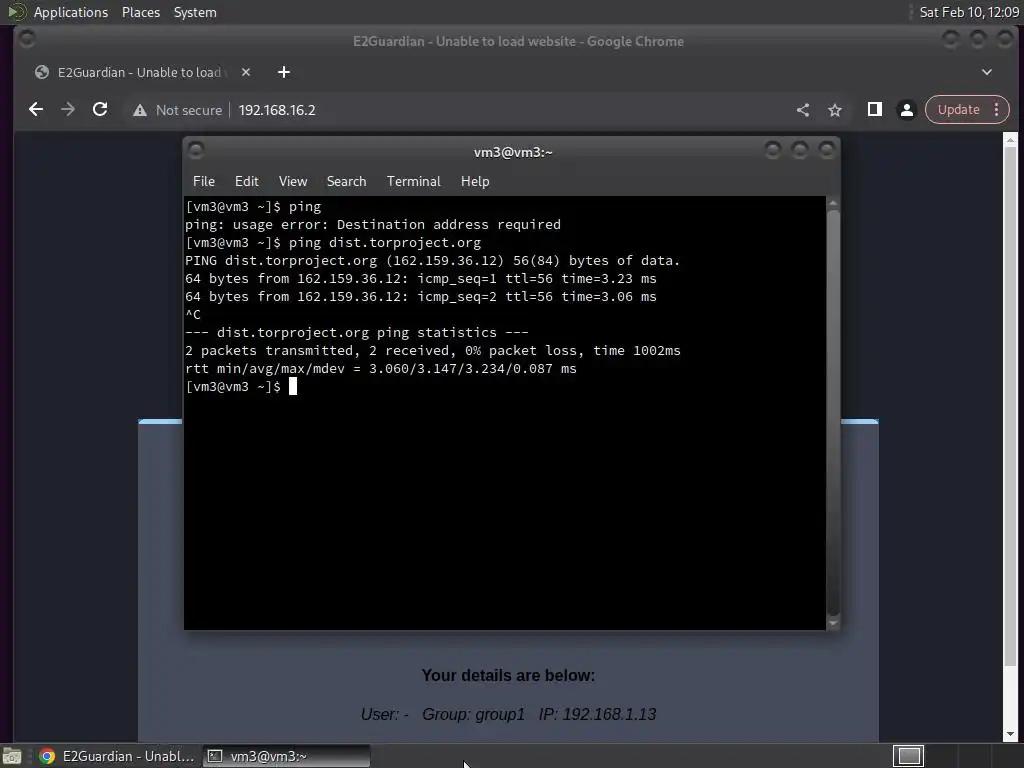Open Chrome profile avatar

click(x=906, y=110)
